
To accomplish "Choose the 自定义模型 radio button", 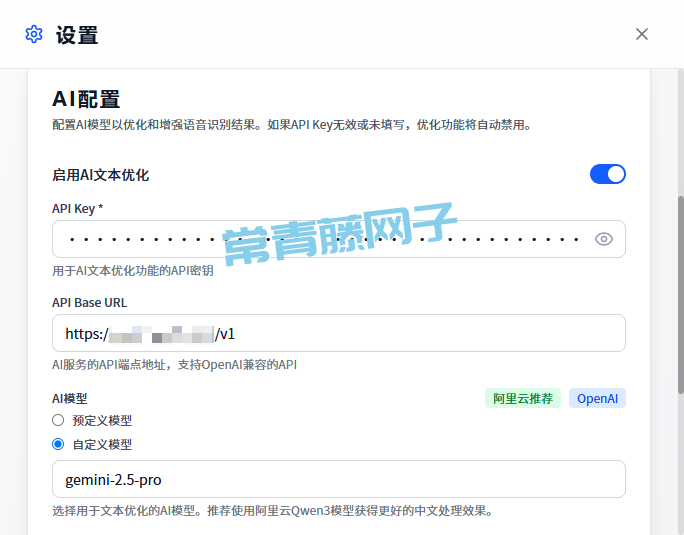I will [x=58, y=444].
